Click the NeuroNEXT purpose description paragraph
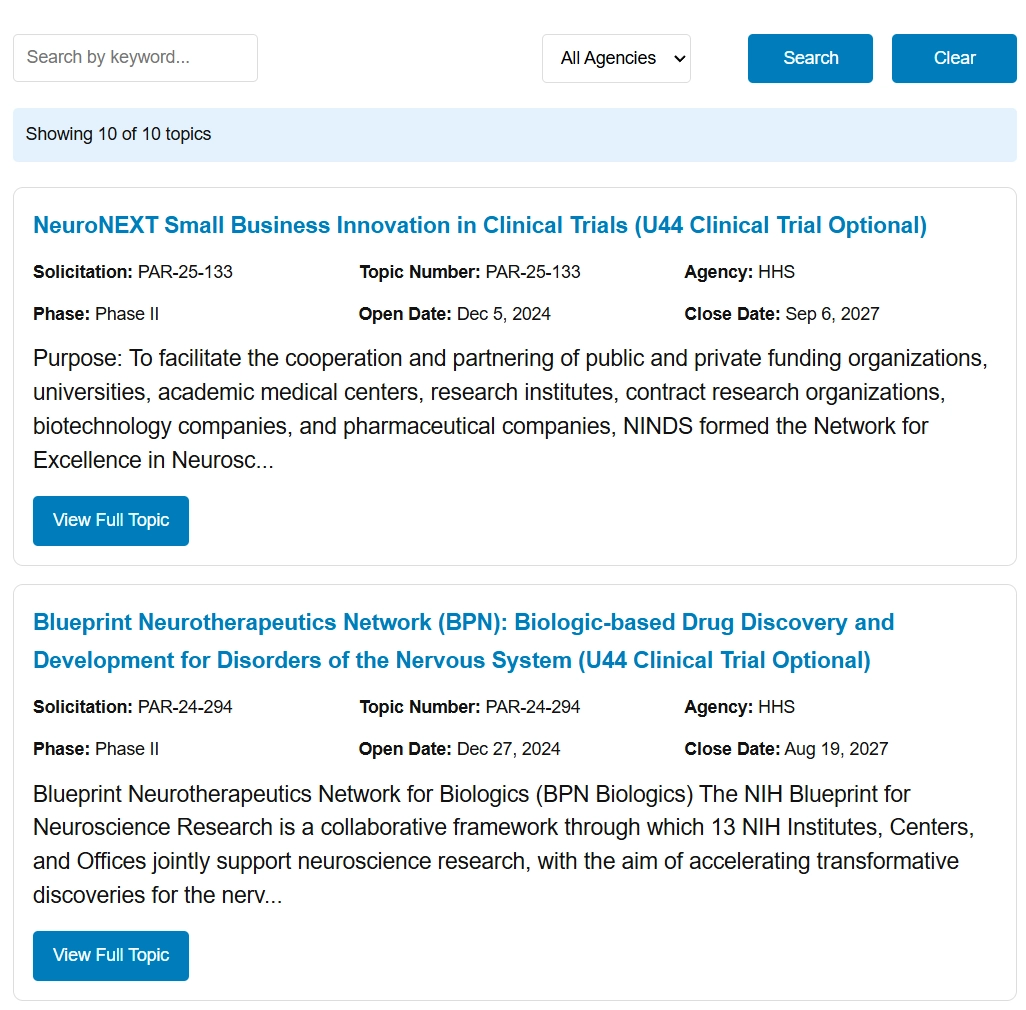The image size is (1026, 1010). click(x=510, y=409)
